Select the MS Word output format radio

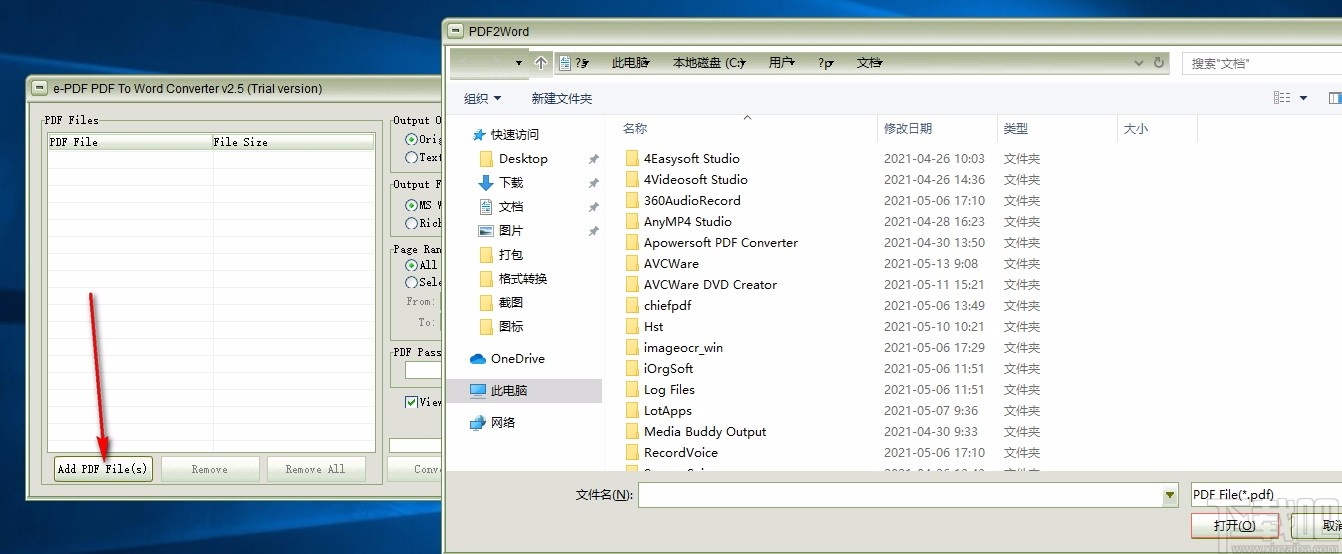[411, 205]
